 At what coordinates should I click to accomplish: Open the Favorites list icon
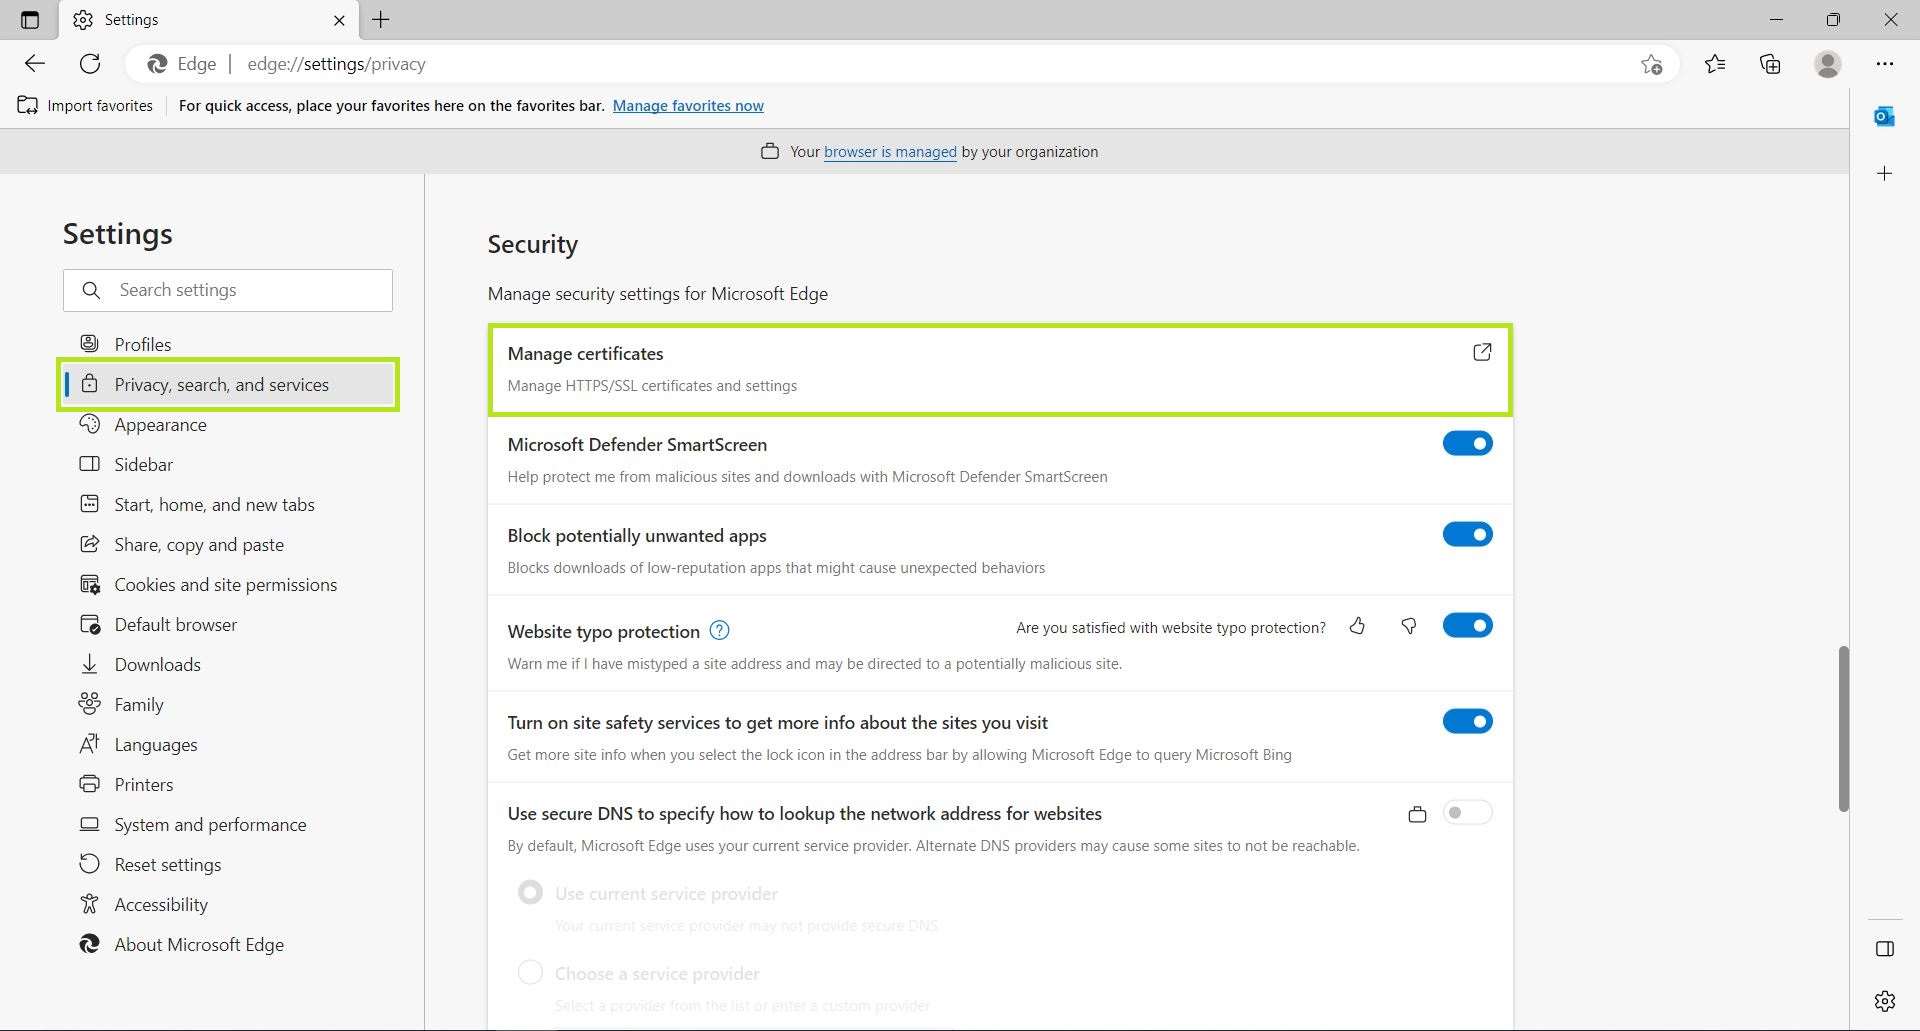pos(1715,64)
